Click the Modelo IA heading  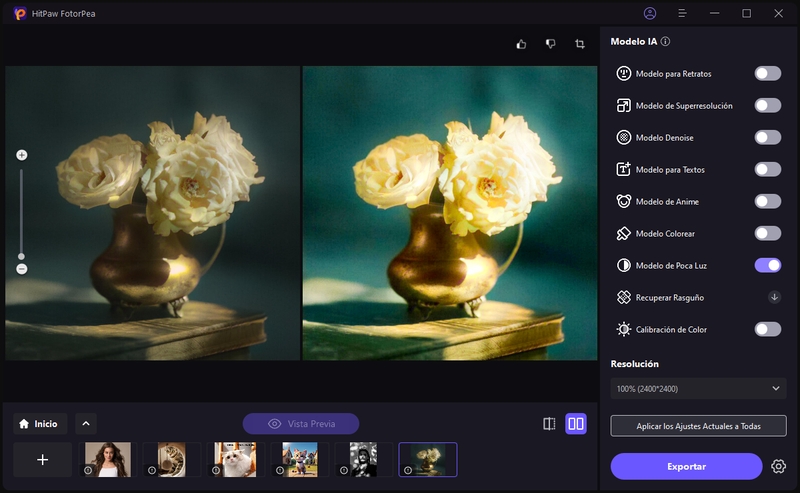pos(634,41)
